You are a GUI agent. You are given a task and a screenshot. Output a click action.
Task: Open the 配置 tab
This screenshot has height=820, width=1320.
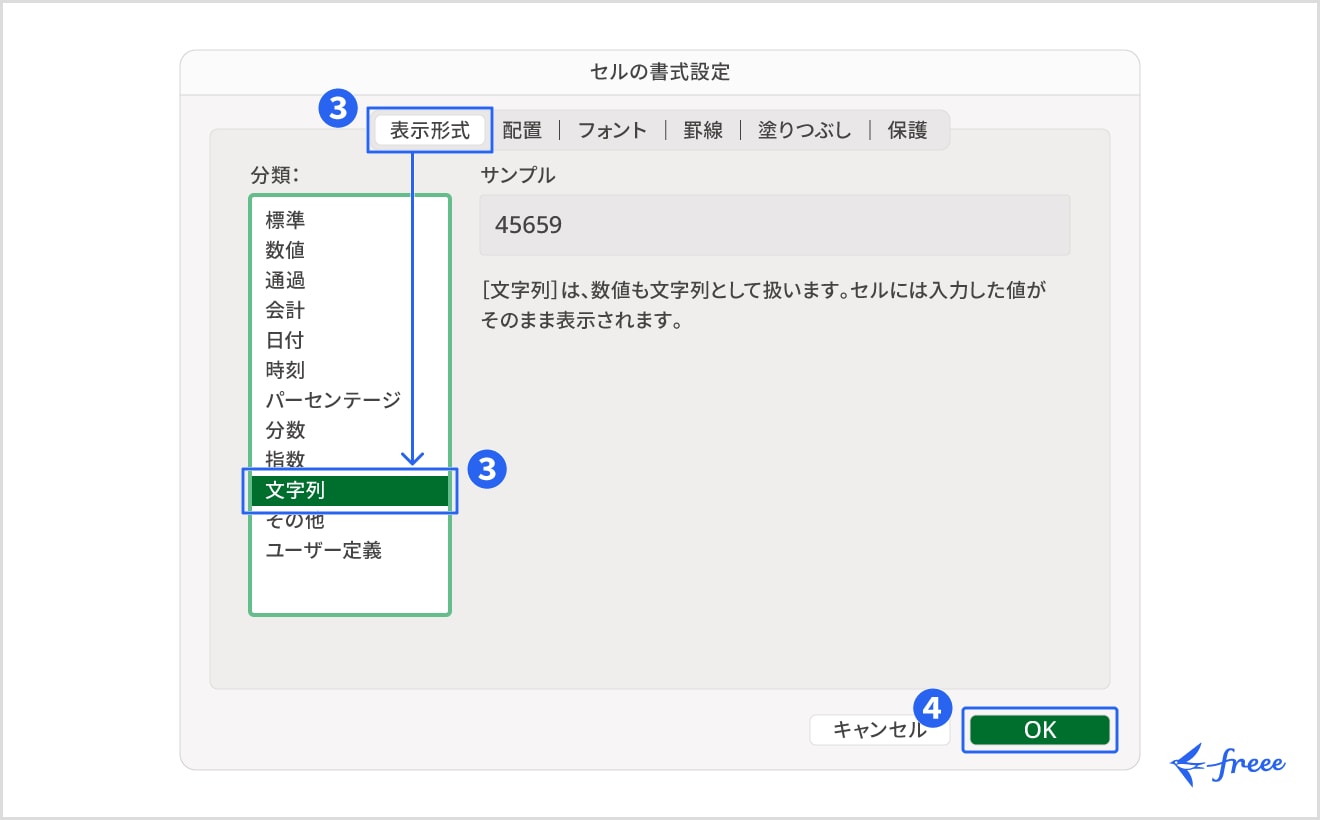click(522, 130)
